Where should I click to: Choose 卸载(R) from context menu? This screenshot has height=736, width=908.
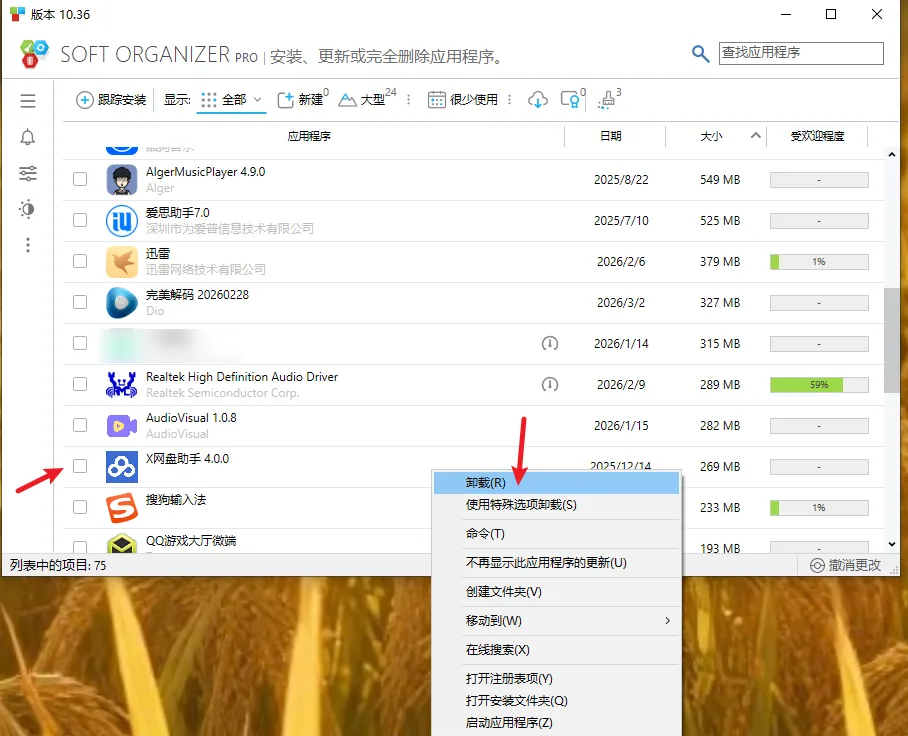coord(556,483)
